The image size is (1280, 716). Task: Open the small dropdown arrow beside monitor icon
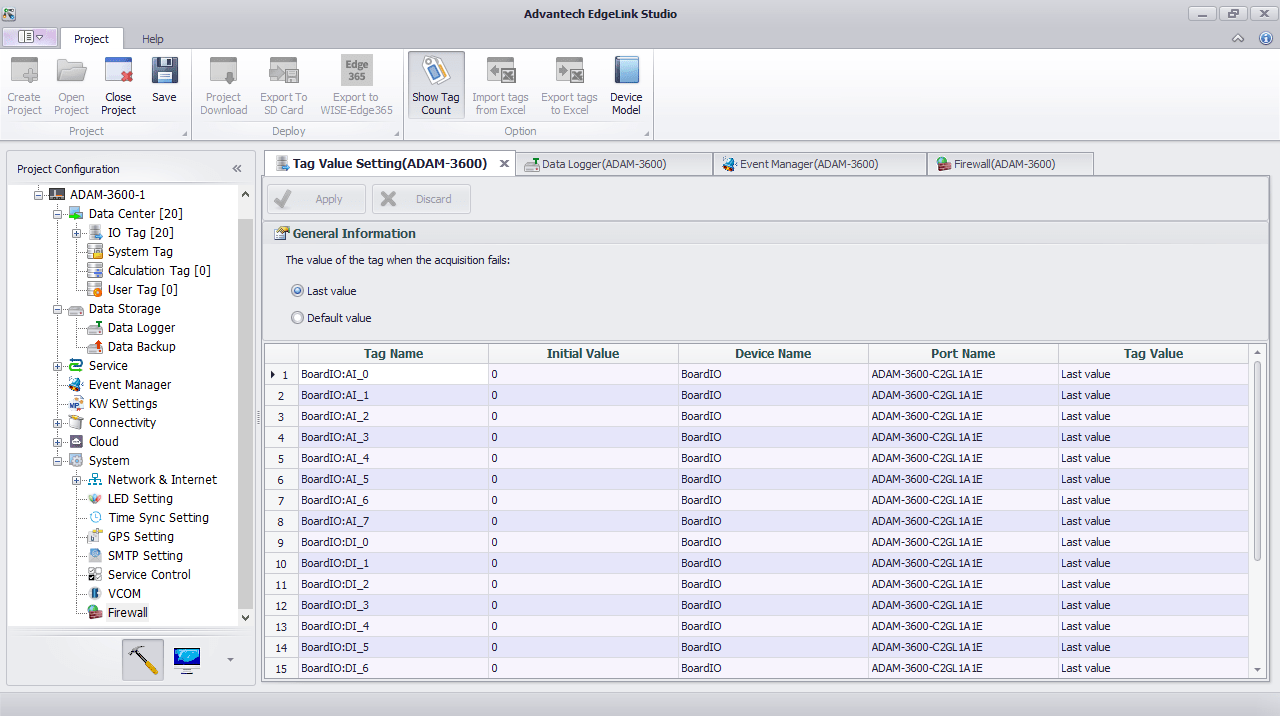click(231, 660)
